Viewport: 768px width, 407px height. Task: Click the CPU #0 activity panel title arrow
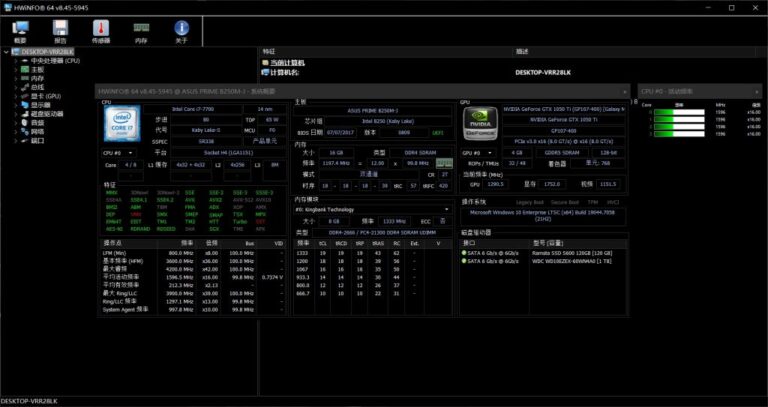coord(757,92)
